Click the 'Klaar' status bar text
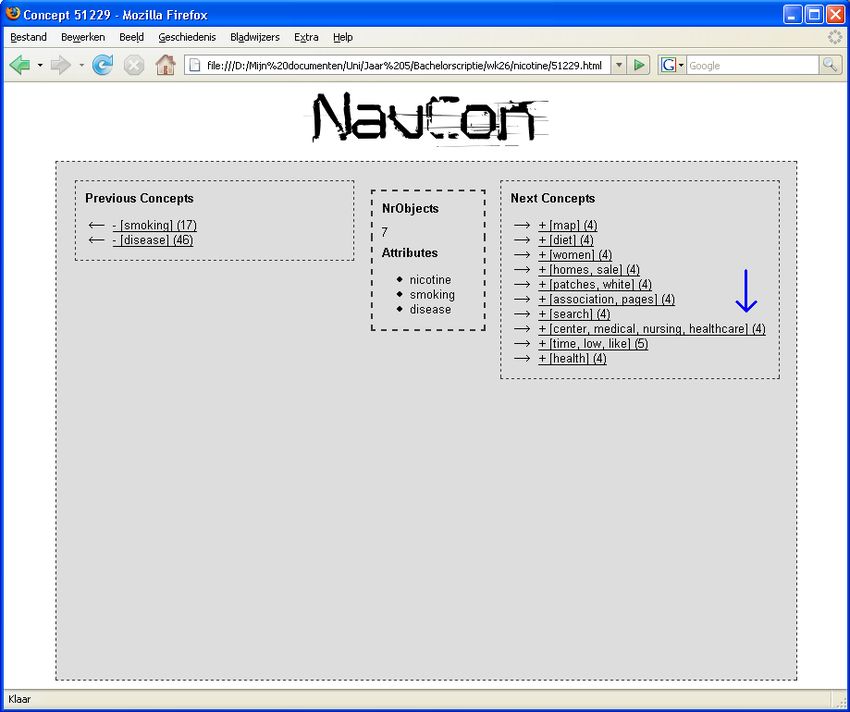The image size is (850, 712). (20, 699)
